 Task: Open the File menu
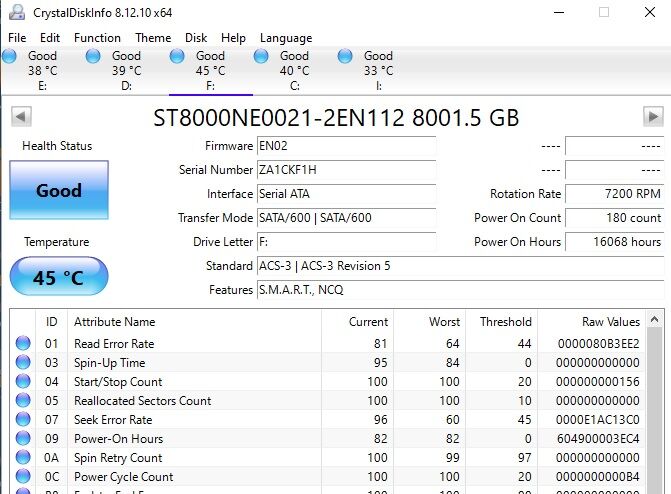pos(17,38)
